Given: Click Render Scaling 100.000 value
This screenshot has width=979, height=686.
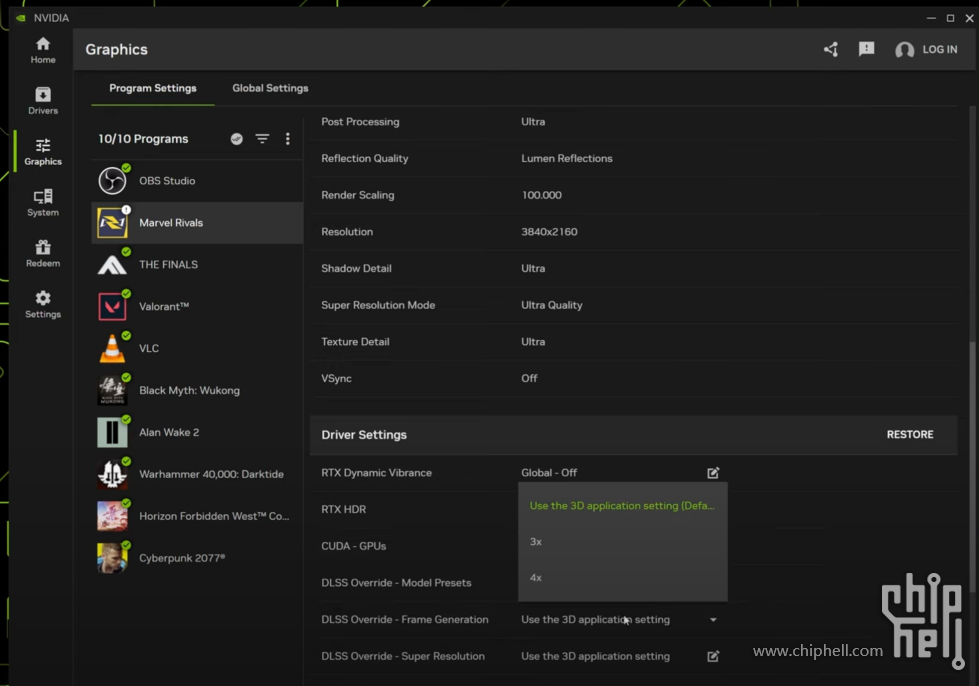Looking at the screenshot, I should pos(541,195).
